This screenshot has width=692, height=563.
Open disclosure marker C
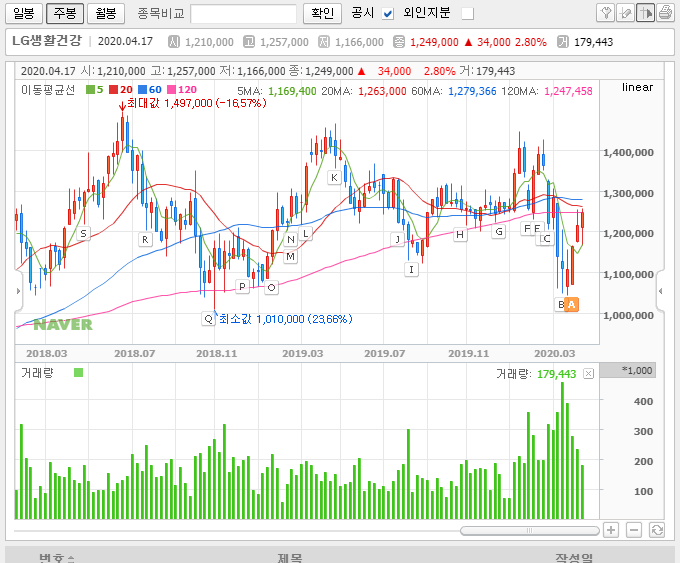tap(547, 239)
